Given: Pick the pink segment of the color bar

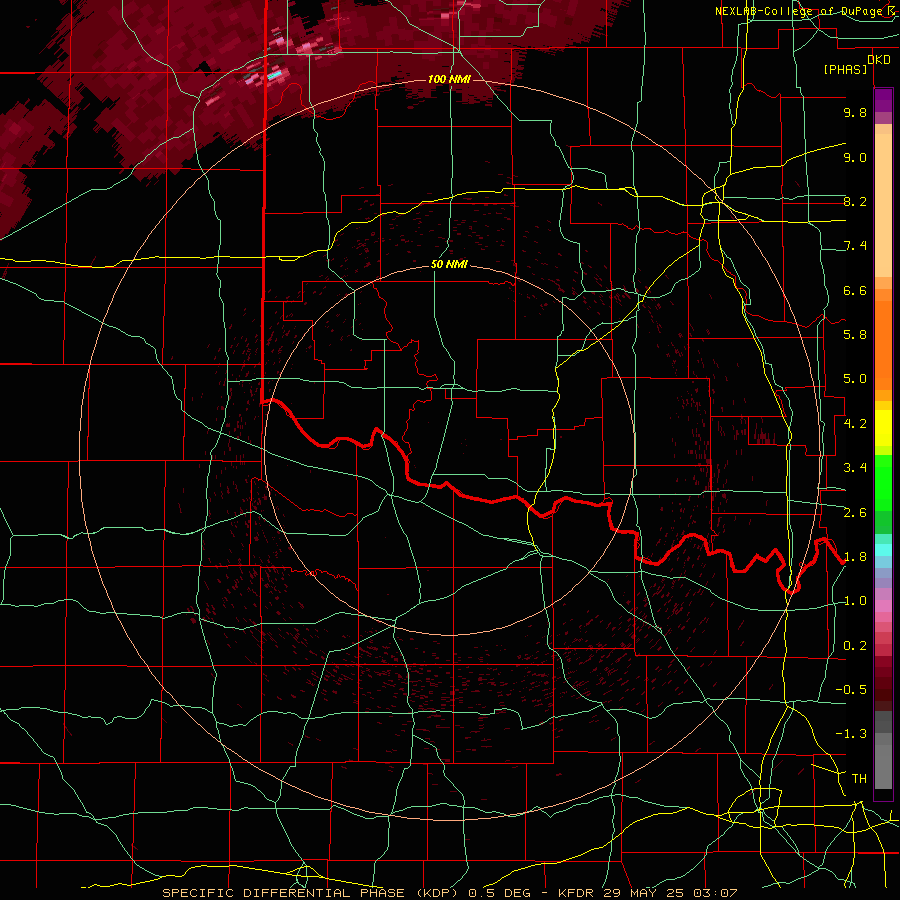Looking at the screenshot, I should tap(883, 606).
